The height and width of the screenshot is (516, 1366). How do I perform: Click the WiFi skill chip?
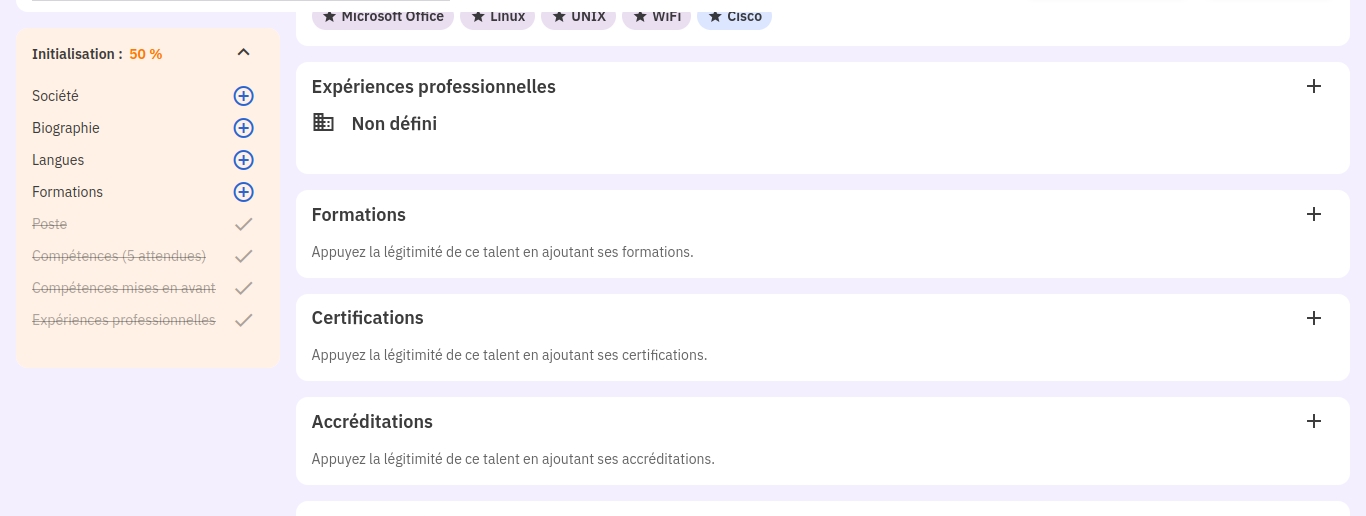pyautogui.click(x=656, y=16)
